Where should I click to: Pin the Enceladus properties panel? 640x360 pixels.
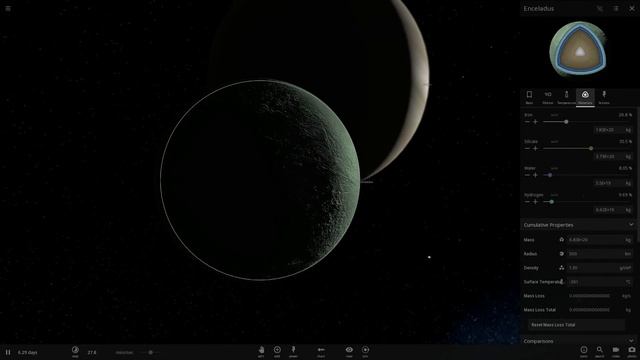point(600,9)
